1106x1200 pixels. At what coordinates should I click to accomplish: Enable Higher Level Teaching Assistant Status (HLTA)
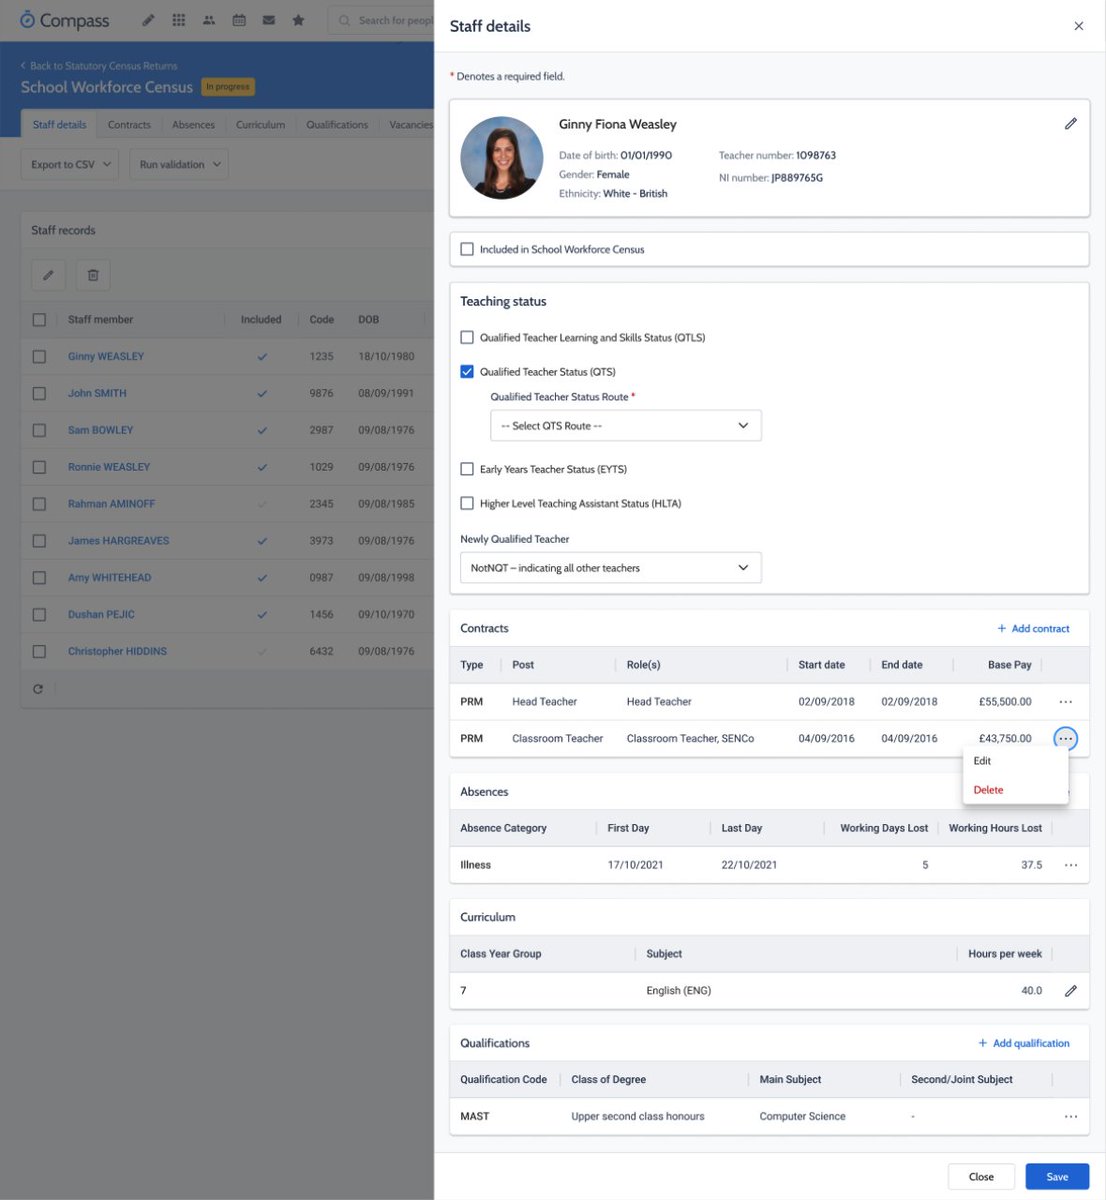pos(466,503)
